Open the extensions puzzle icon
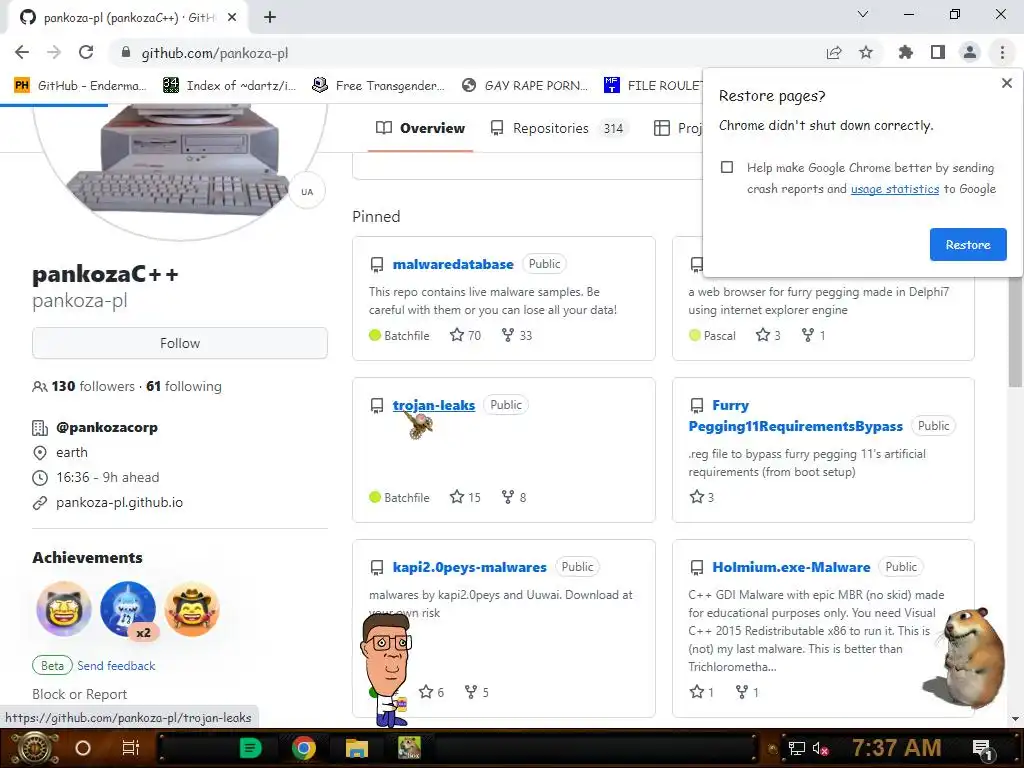The image size is (1024, 768). point(905,52)
